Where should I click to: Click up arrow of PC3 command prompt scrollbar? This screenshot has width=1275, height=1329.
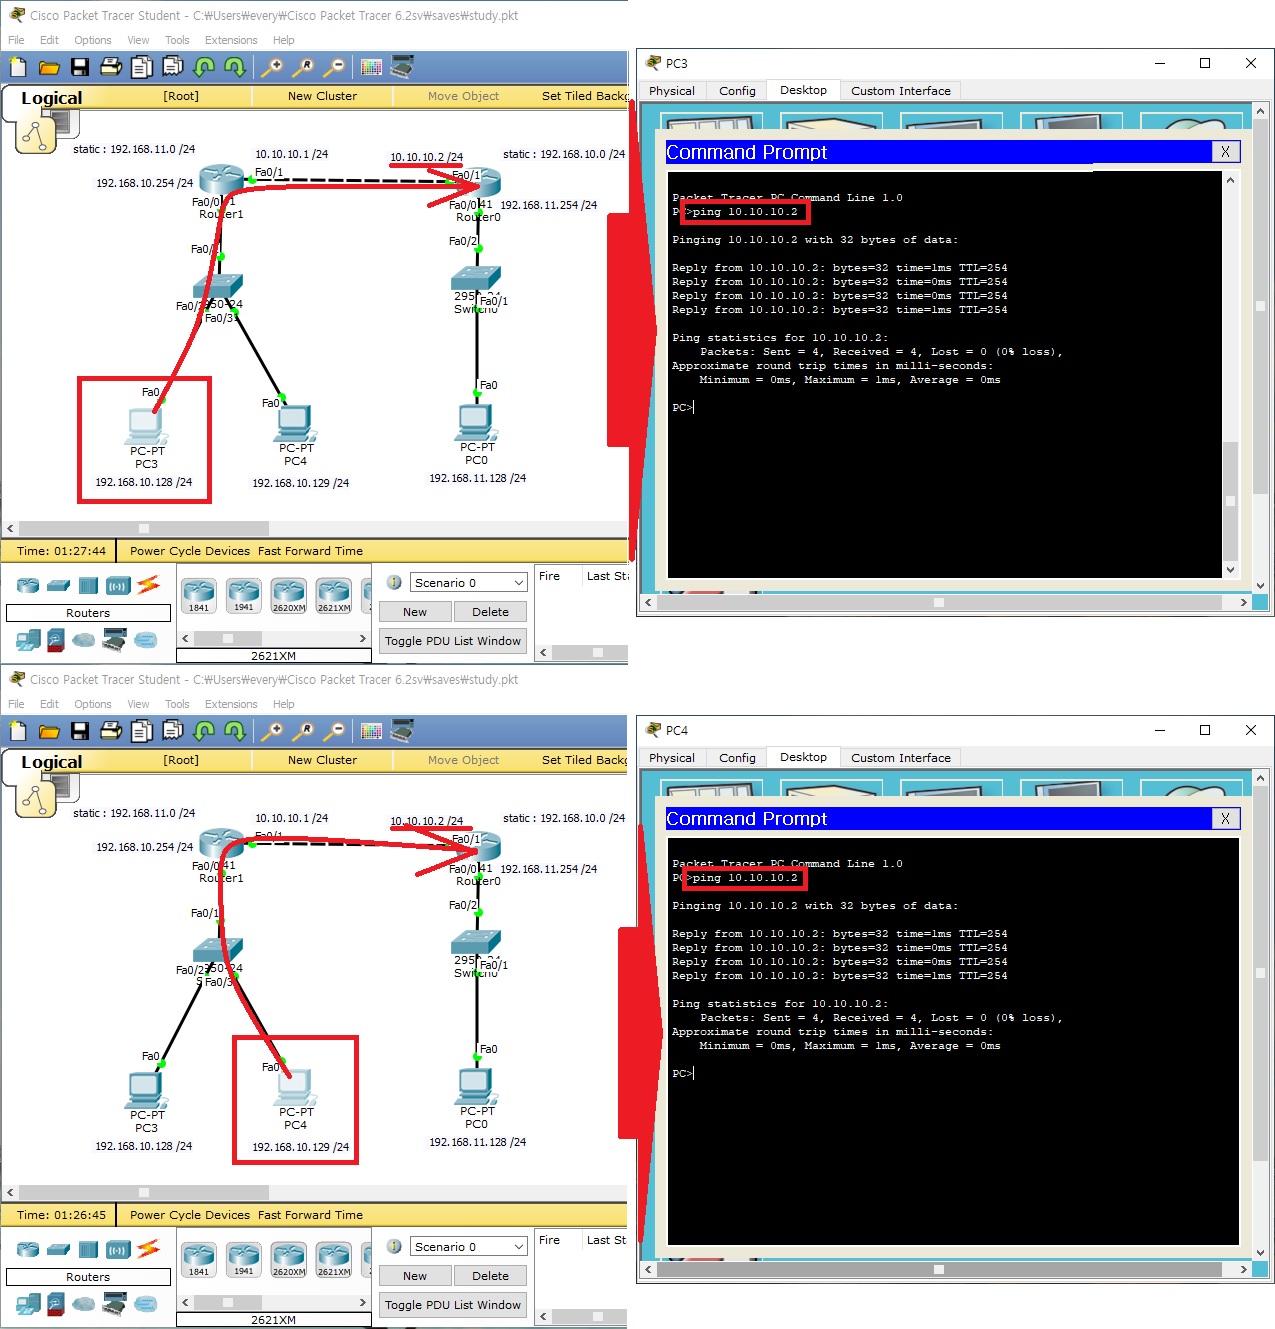[x=1230, y=180]
